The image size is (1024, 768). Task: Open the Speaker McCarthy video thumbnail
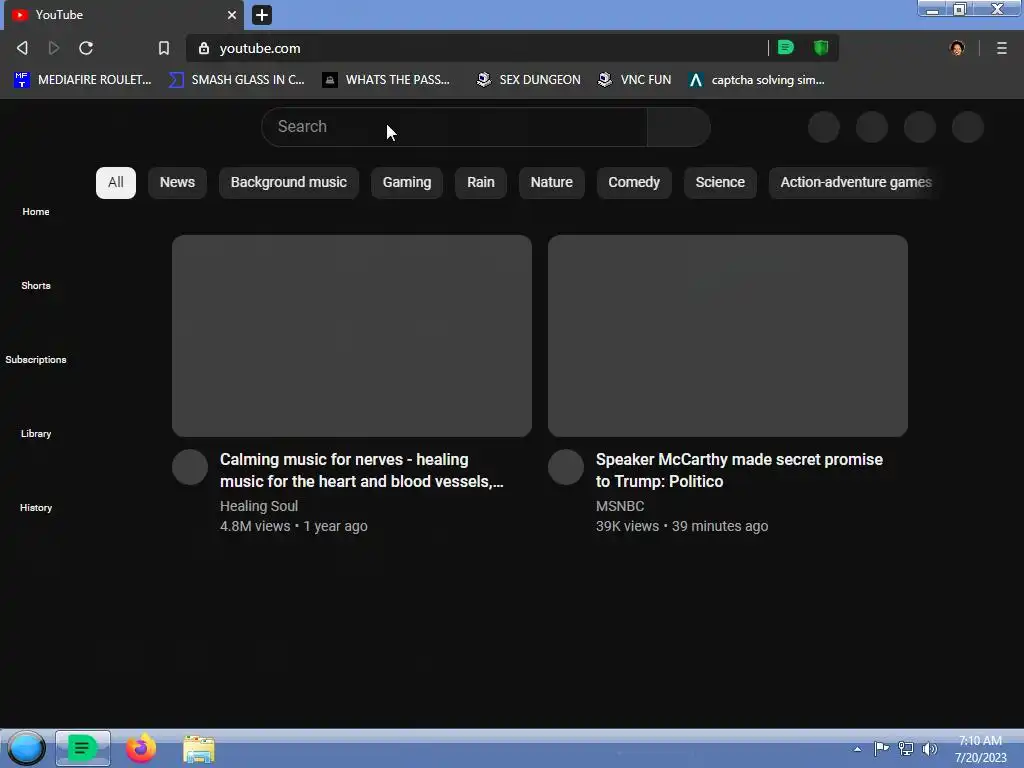pyautogui.click(x=728, y=336)
